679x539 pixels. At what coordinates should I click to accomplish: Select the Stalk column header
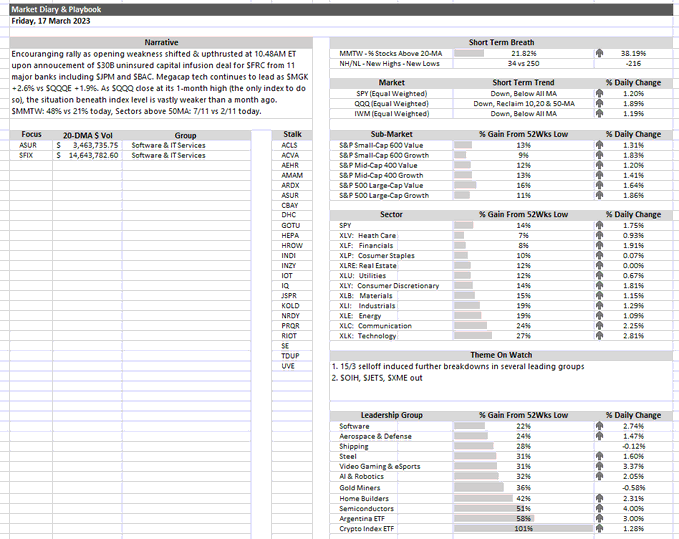point(292,134)
